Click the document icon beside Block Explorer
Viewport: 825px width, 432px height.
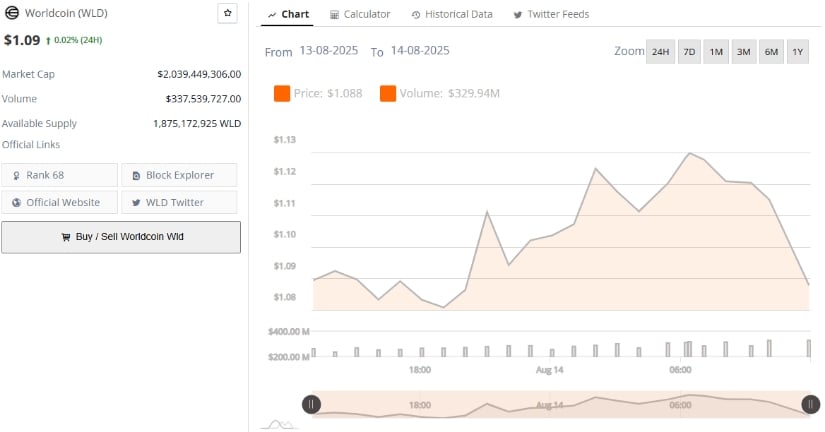pos(136,176)
